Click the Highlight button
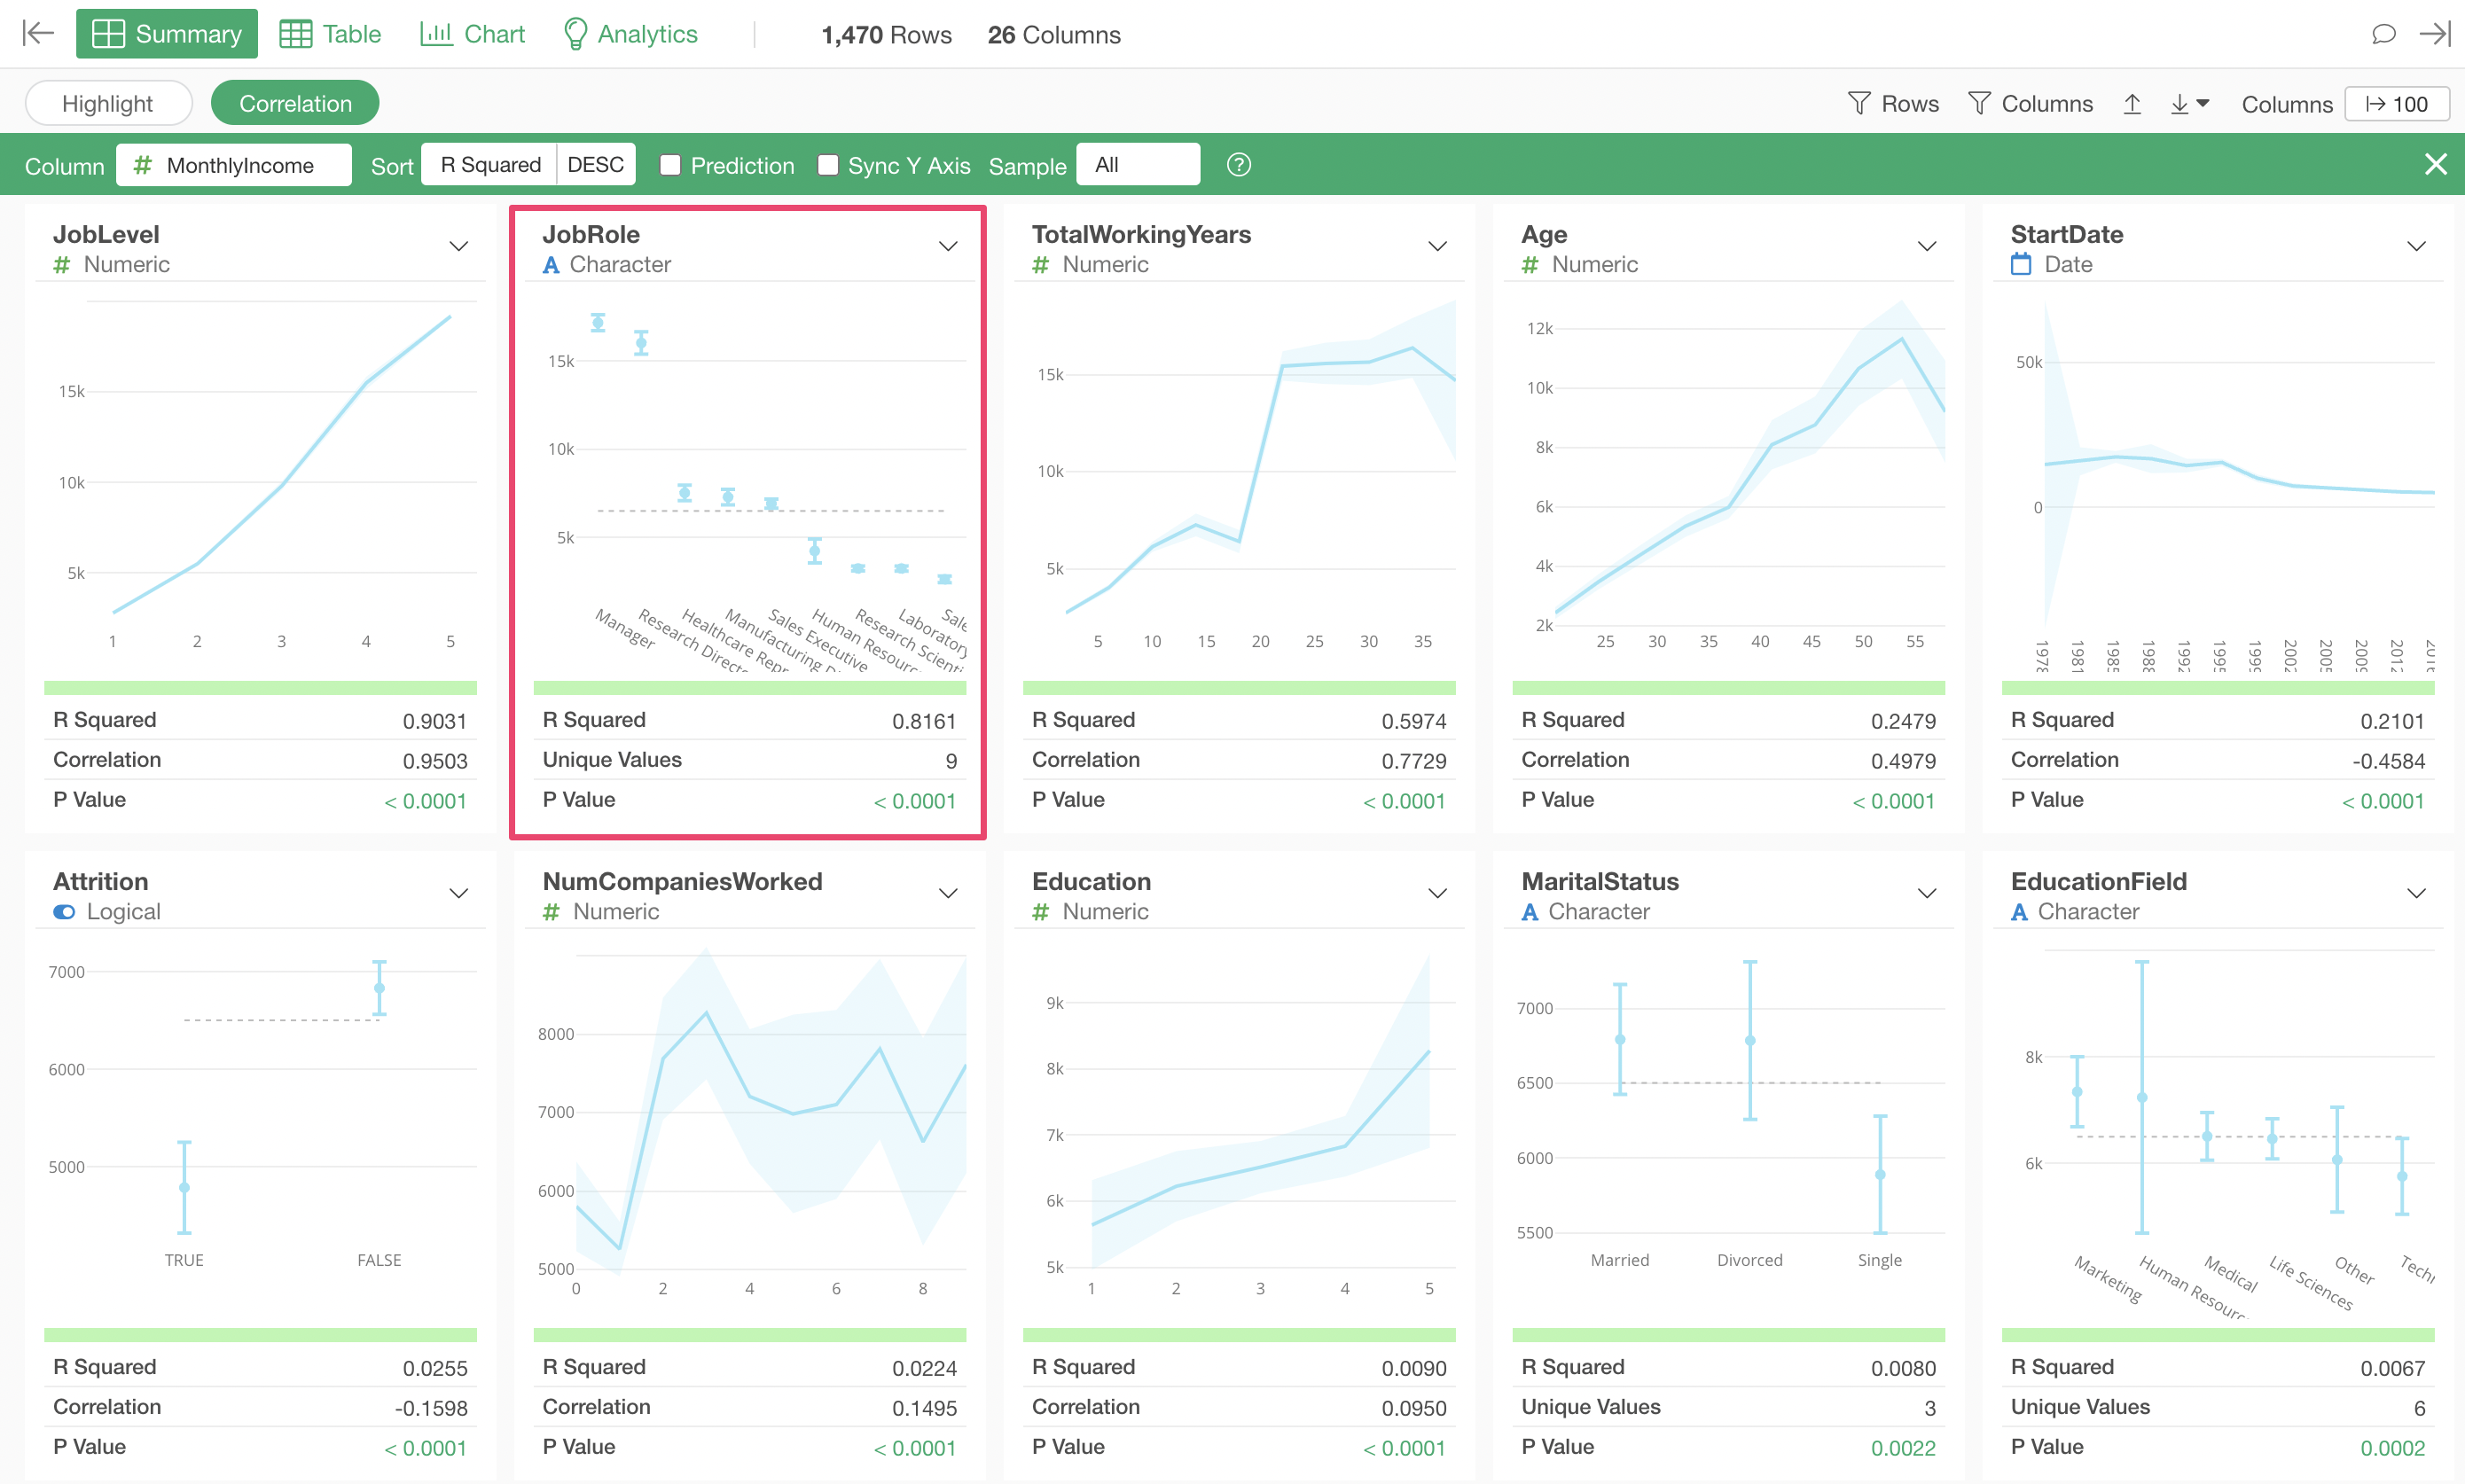Viewport: 2465px width, 1484px height. point(108,104)
